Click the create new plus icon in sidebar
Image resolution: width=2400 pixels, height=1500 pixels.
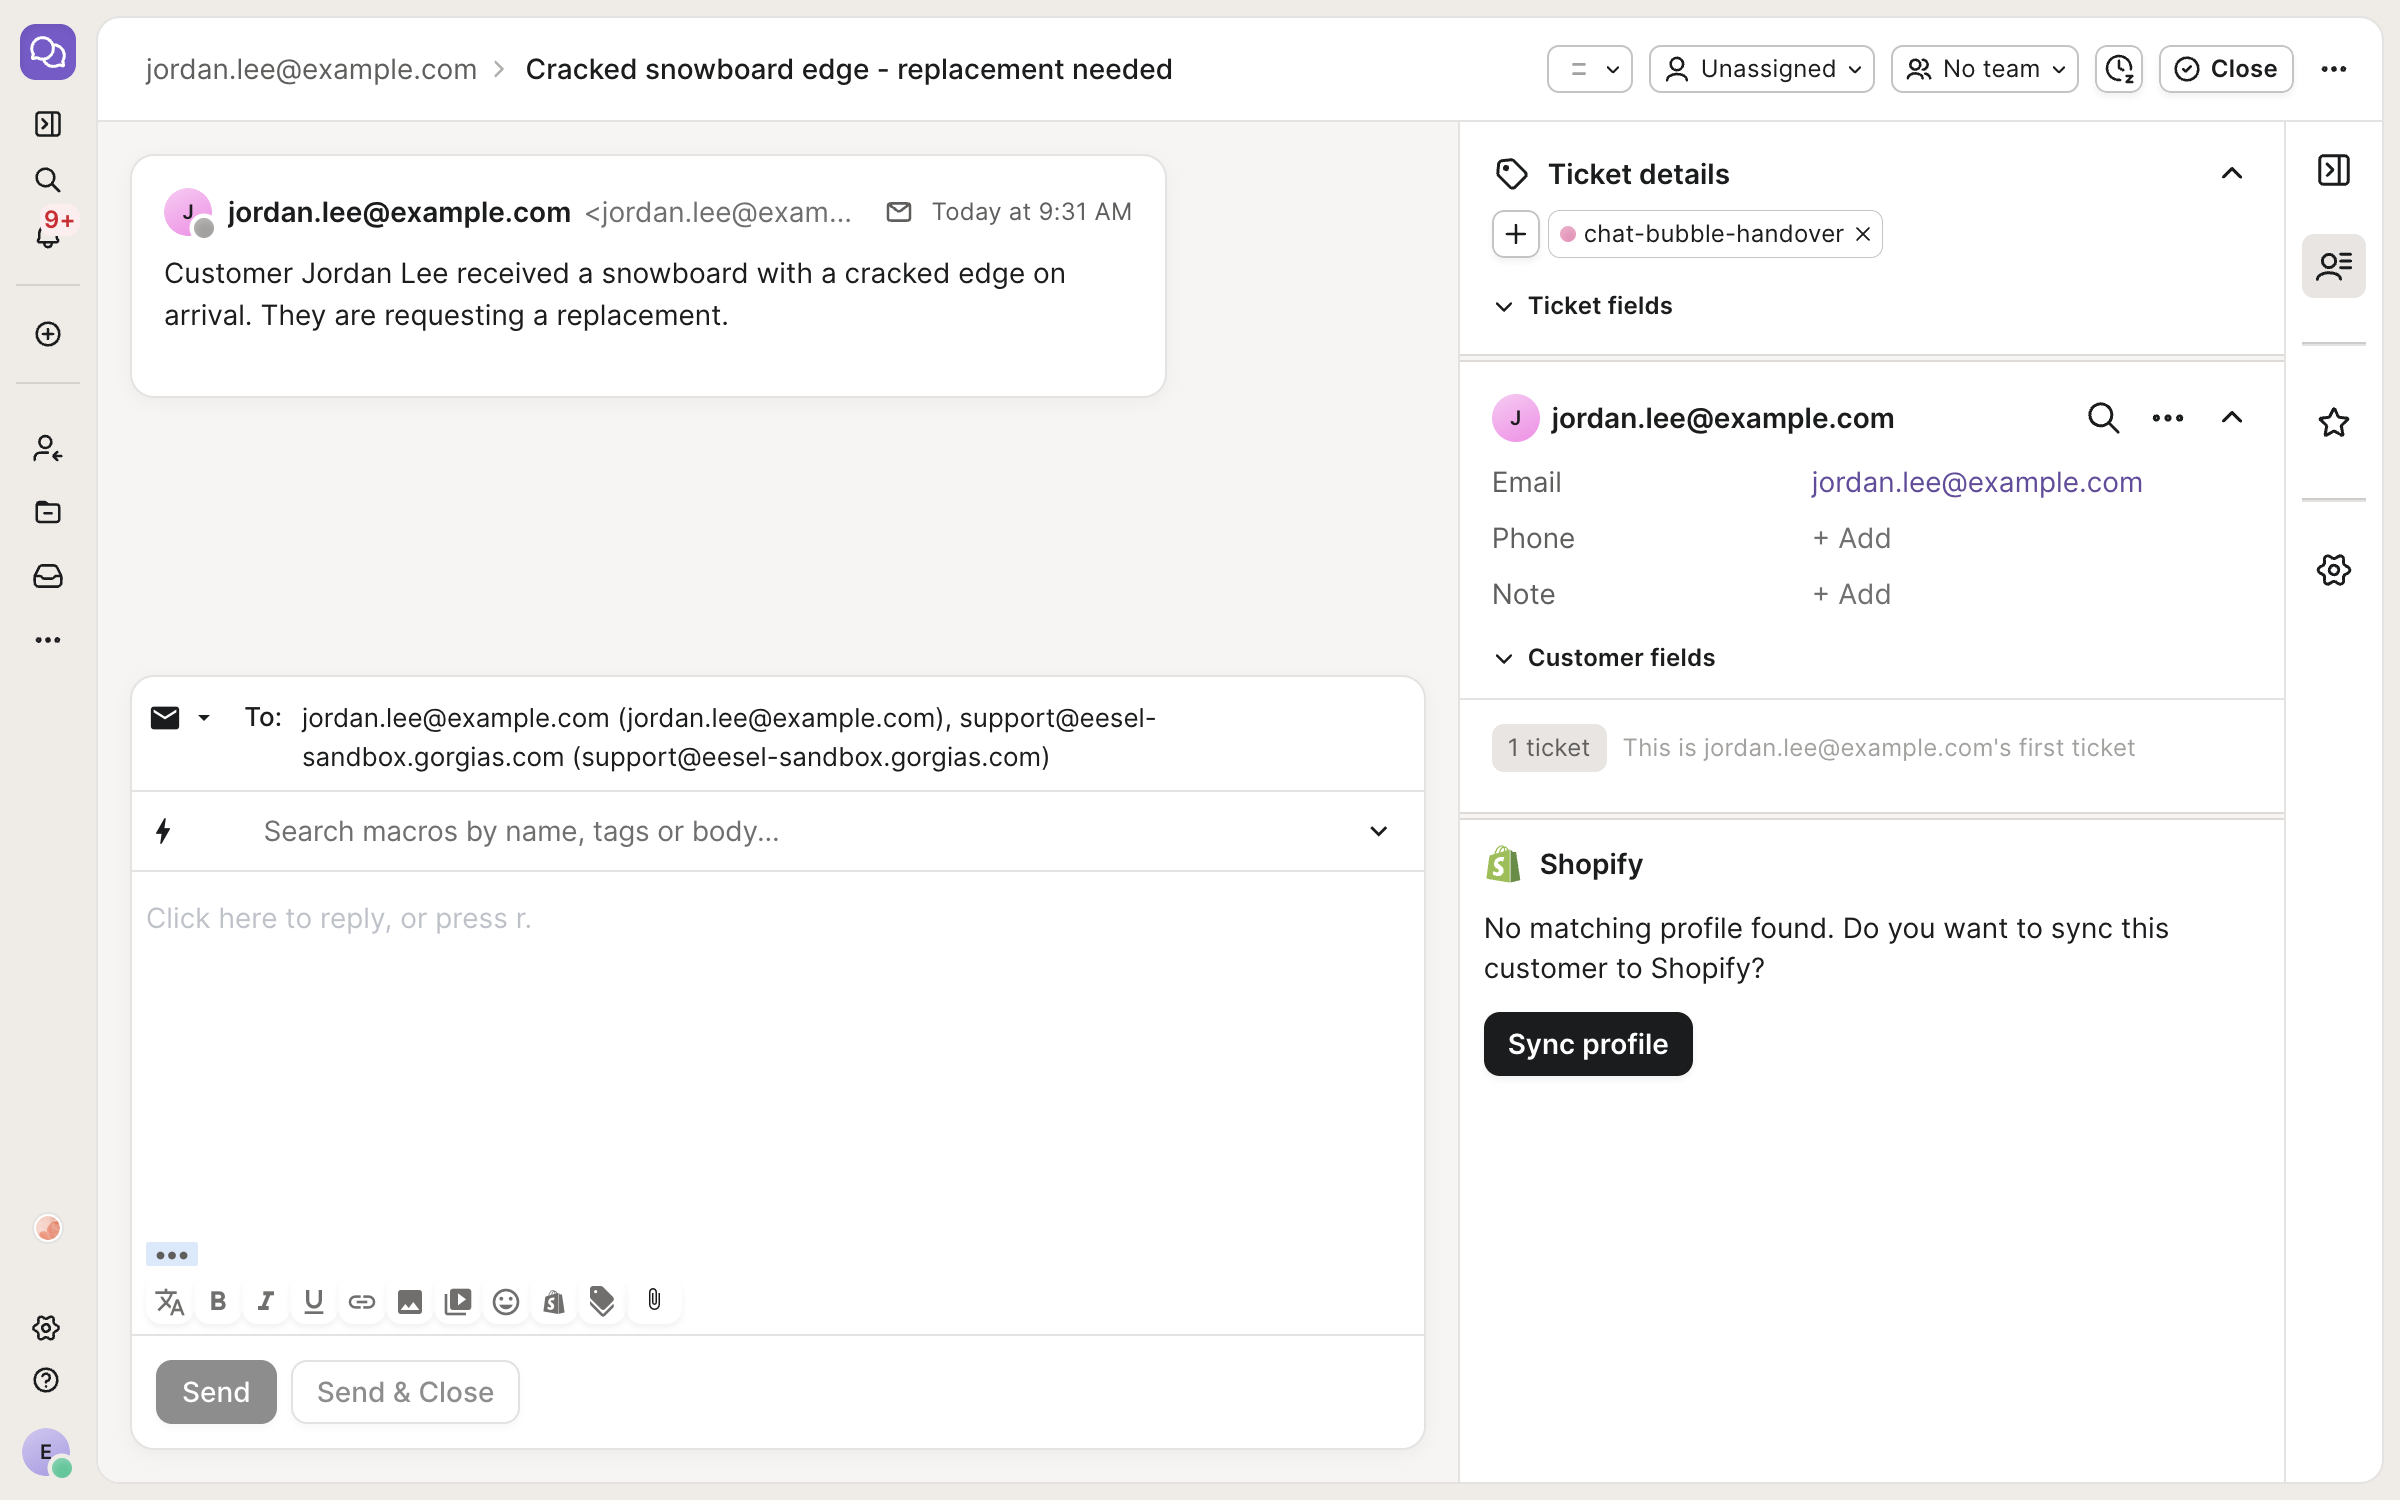pos(48,334)
